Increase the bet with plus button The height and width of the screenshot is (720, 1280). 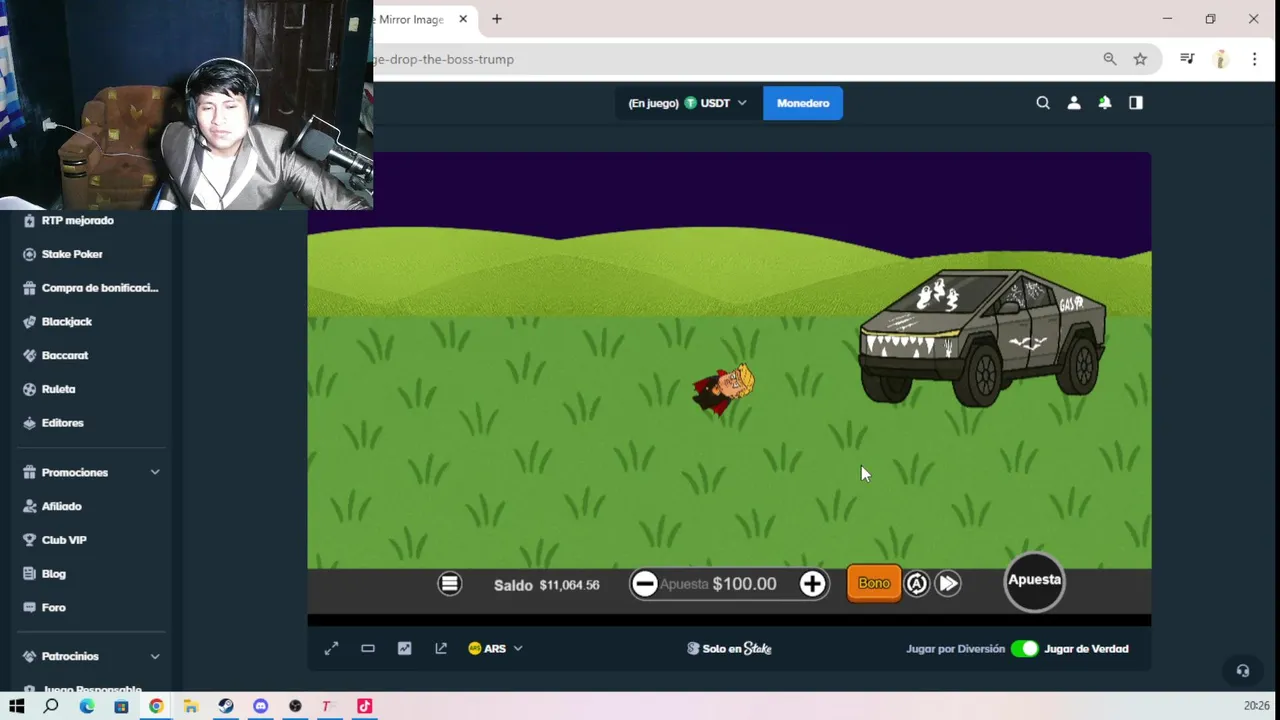tap(812, 584)
